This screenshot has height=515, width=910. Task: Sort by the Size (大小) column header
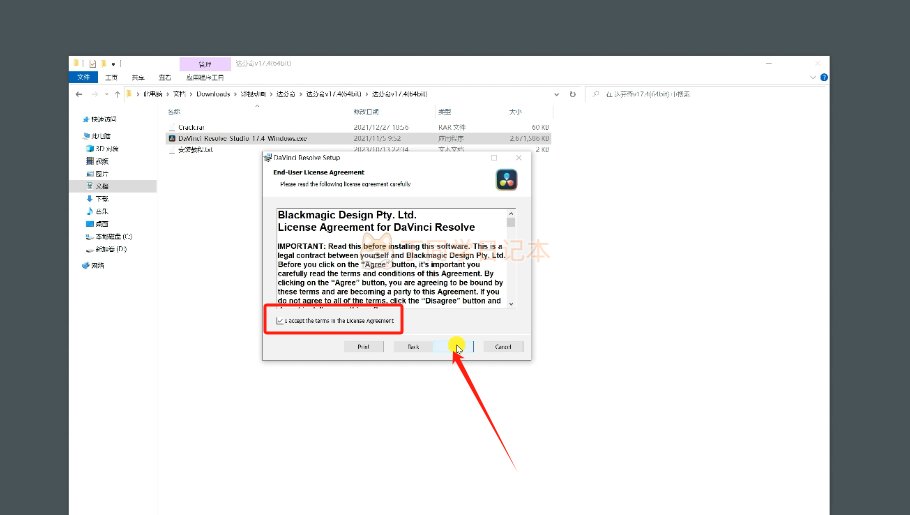pyautogui.click(x=515, y=111)
